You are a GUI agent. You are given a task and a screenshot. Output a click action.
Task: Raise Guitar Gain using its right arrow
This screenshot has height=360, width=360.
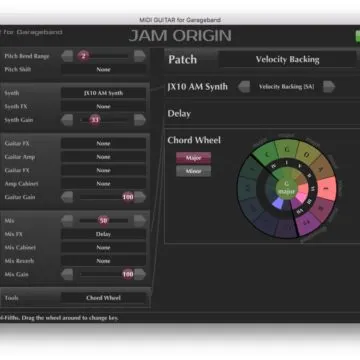coord(140,197)
